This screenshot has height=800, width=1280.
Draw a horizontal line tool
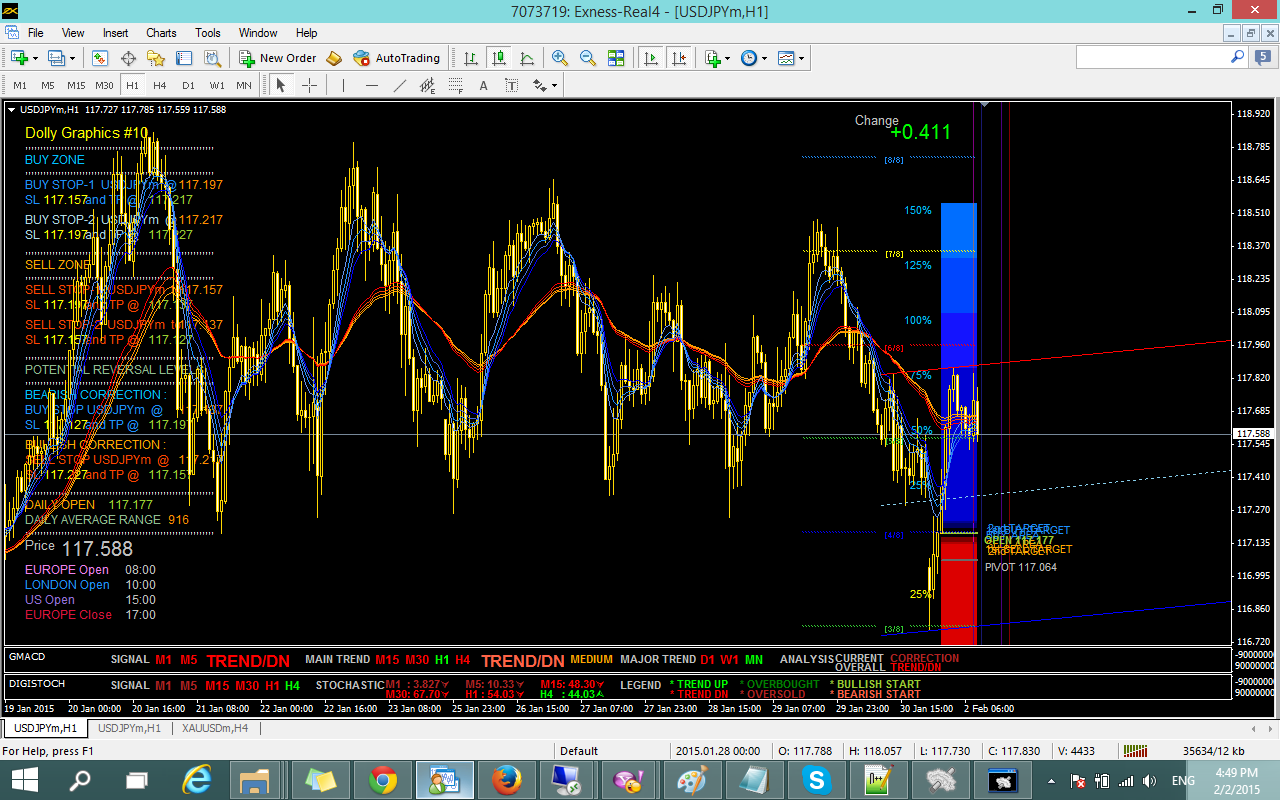(372, 85)
